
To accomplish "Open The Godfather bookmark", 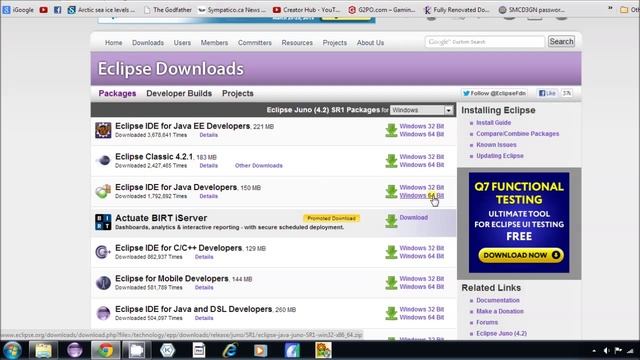I will tap(168, 10).
